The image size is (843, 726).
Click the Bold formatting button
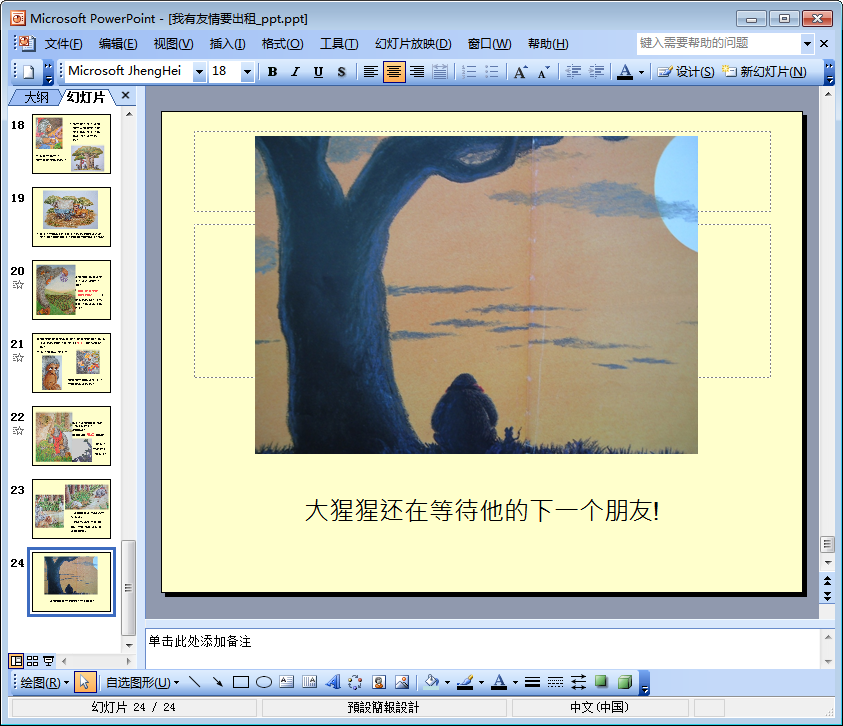[x=273, y=72]
